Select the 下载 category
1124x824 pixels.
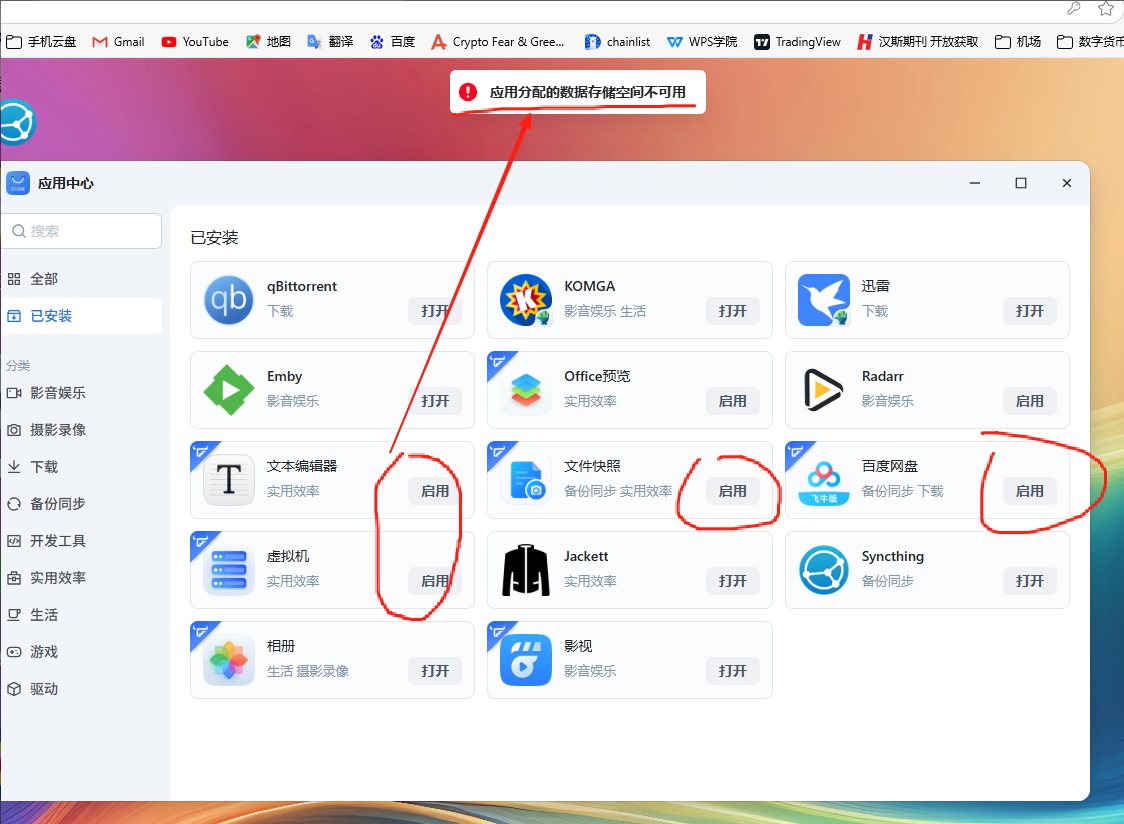pos(81,467)
